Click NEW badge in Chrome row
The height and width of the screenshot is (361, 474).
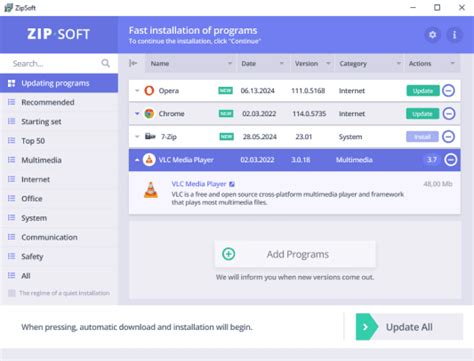pyautogui.click(x=226, y=114)
